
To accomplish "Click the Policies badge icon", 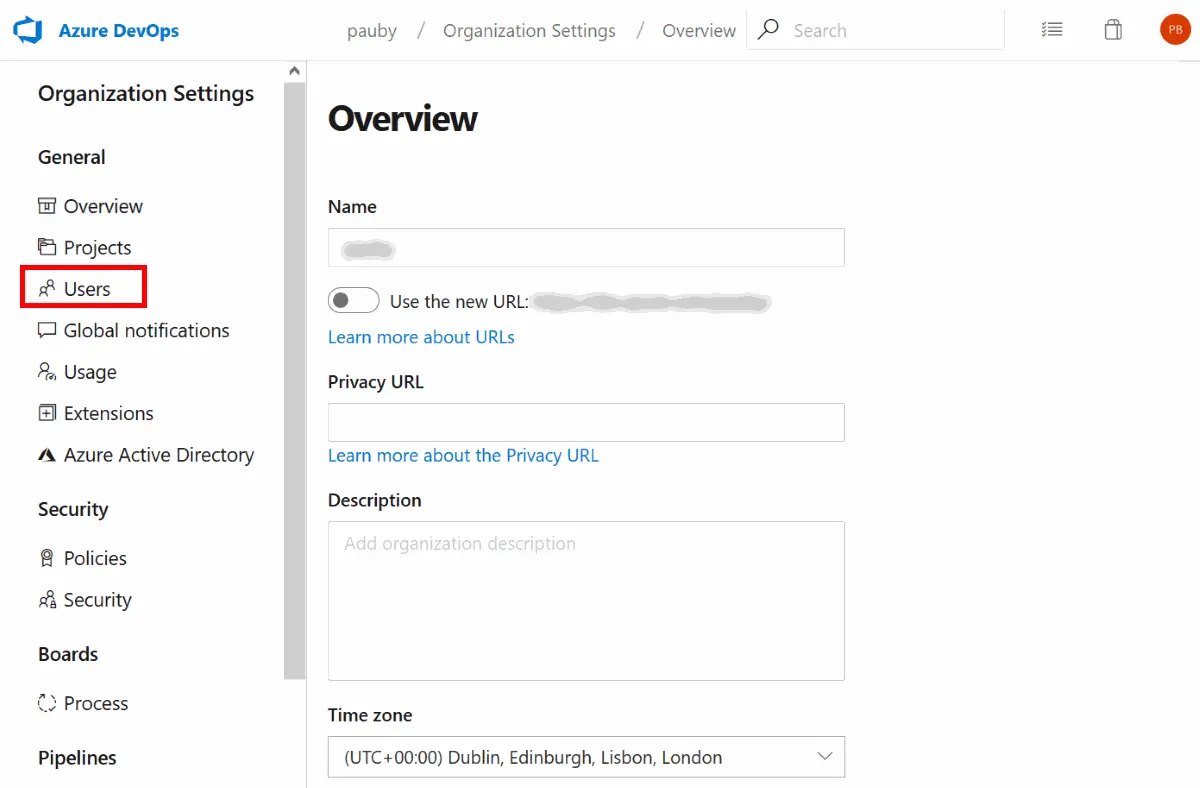I will [47, 558].
